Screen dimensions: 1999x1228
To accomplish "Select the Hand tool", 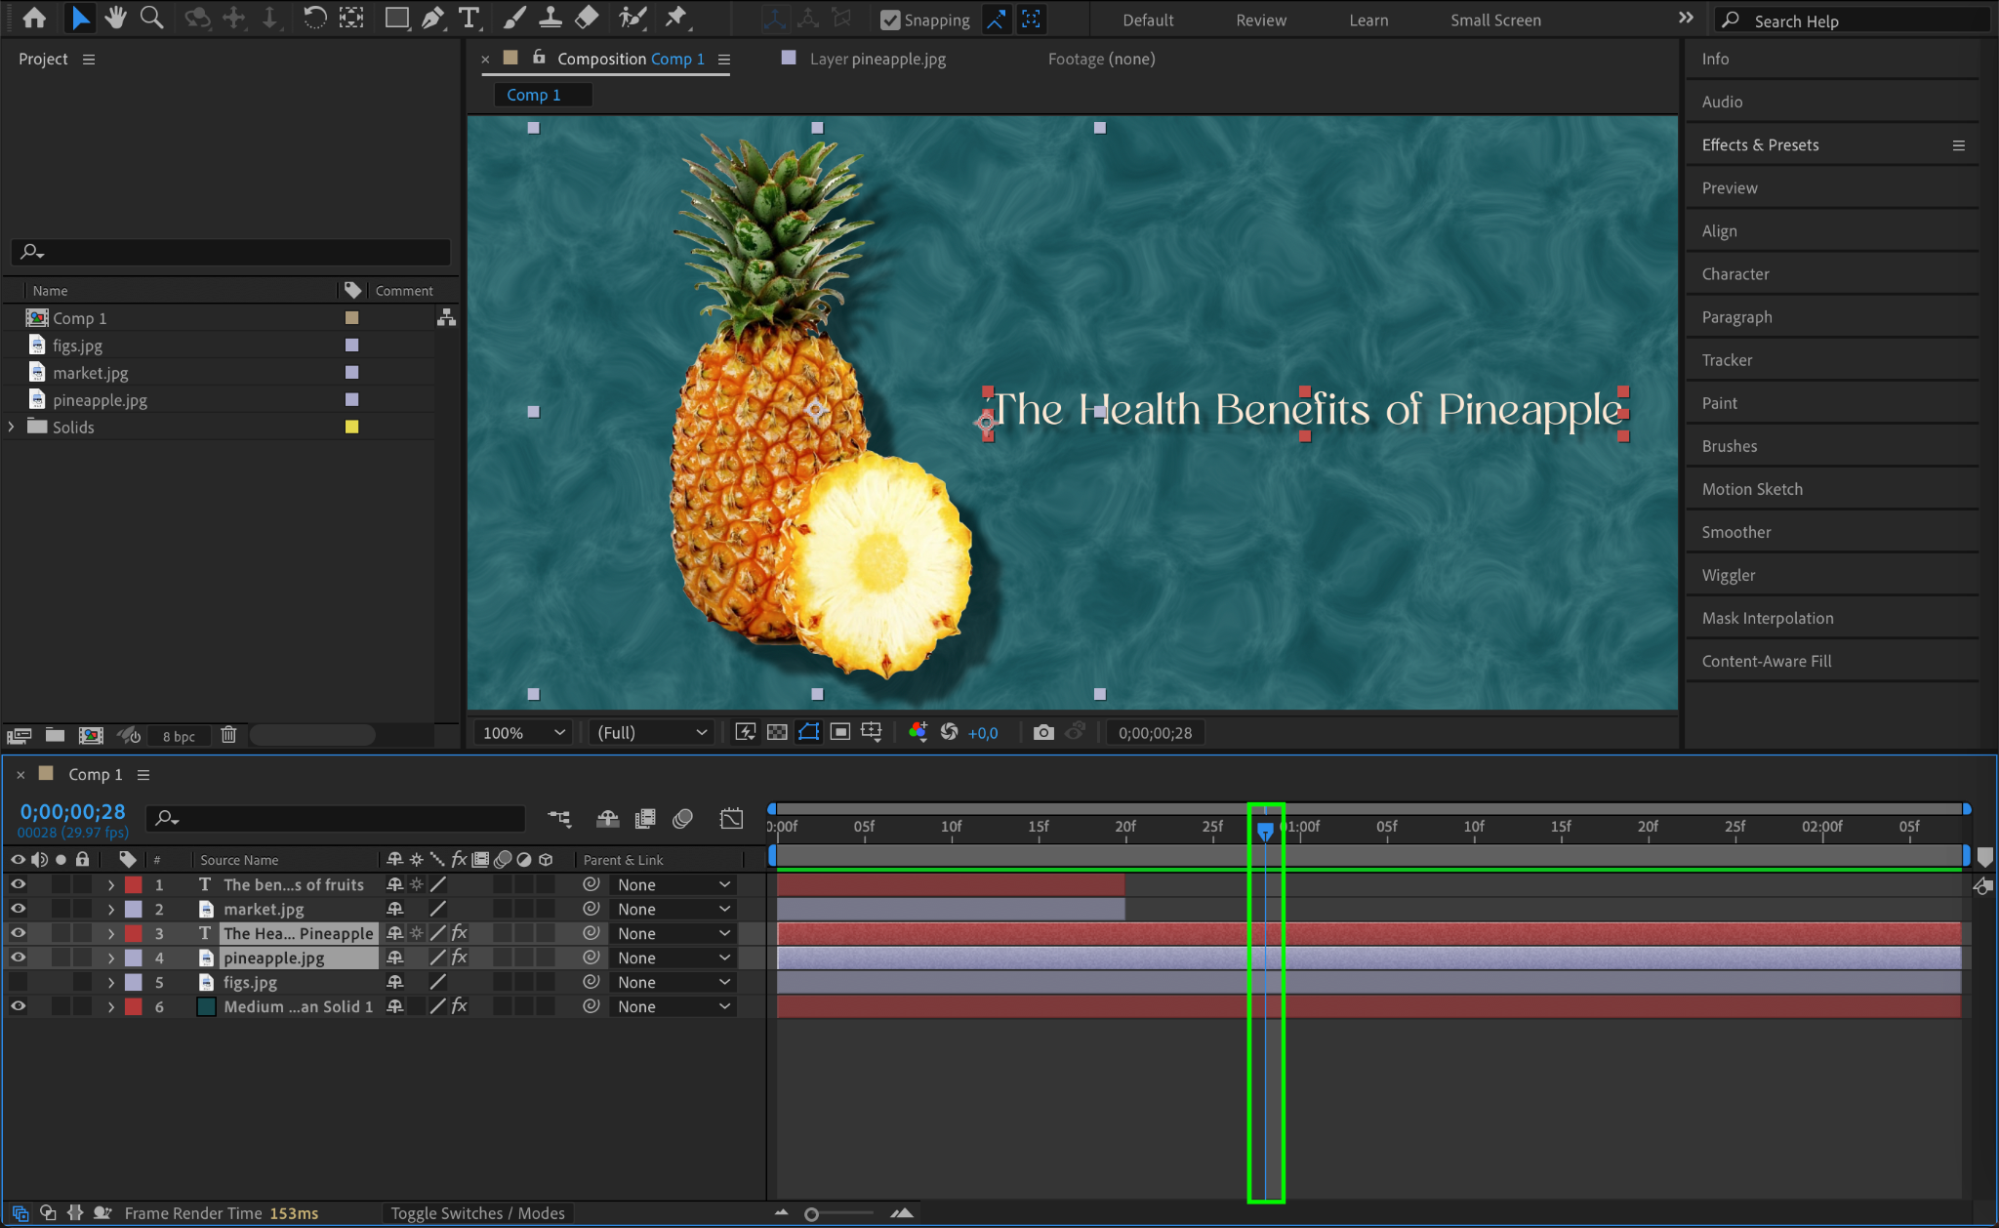I will 116,17.
